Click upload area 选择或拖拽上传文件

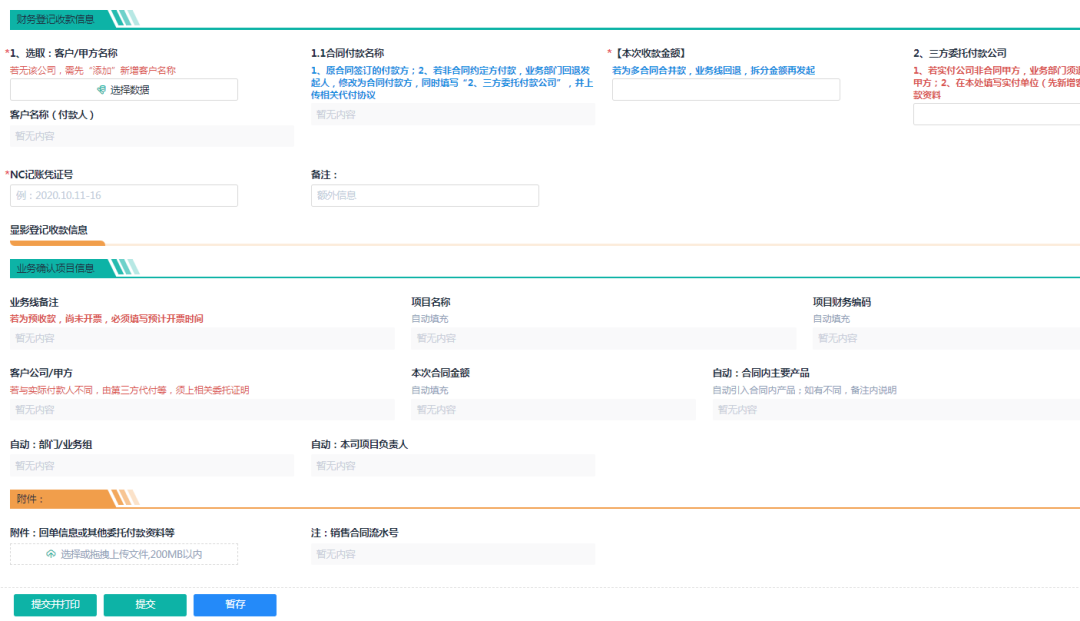(124, 554)
